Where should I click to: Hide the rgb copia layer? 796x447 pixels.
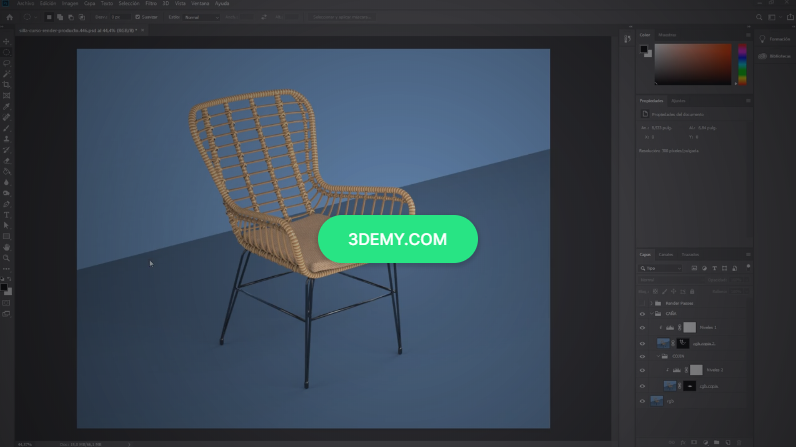point(642,387)
